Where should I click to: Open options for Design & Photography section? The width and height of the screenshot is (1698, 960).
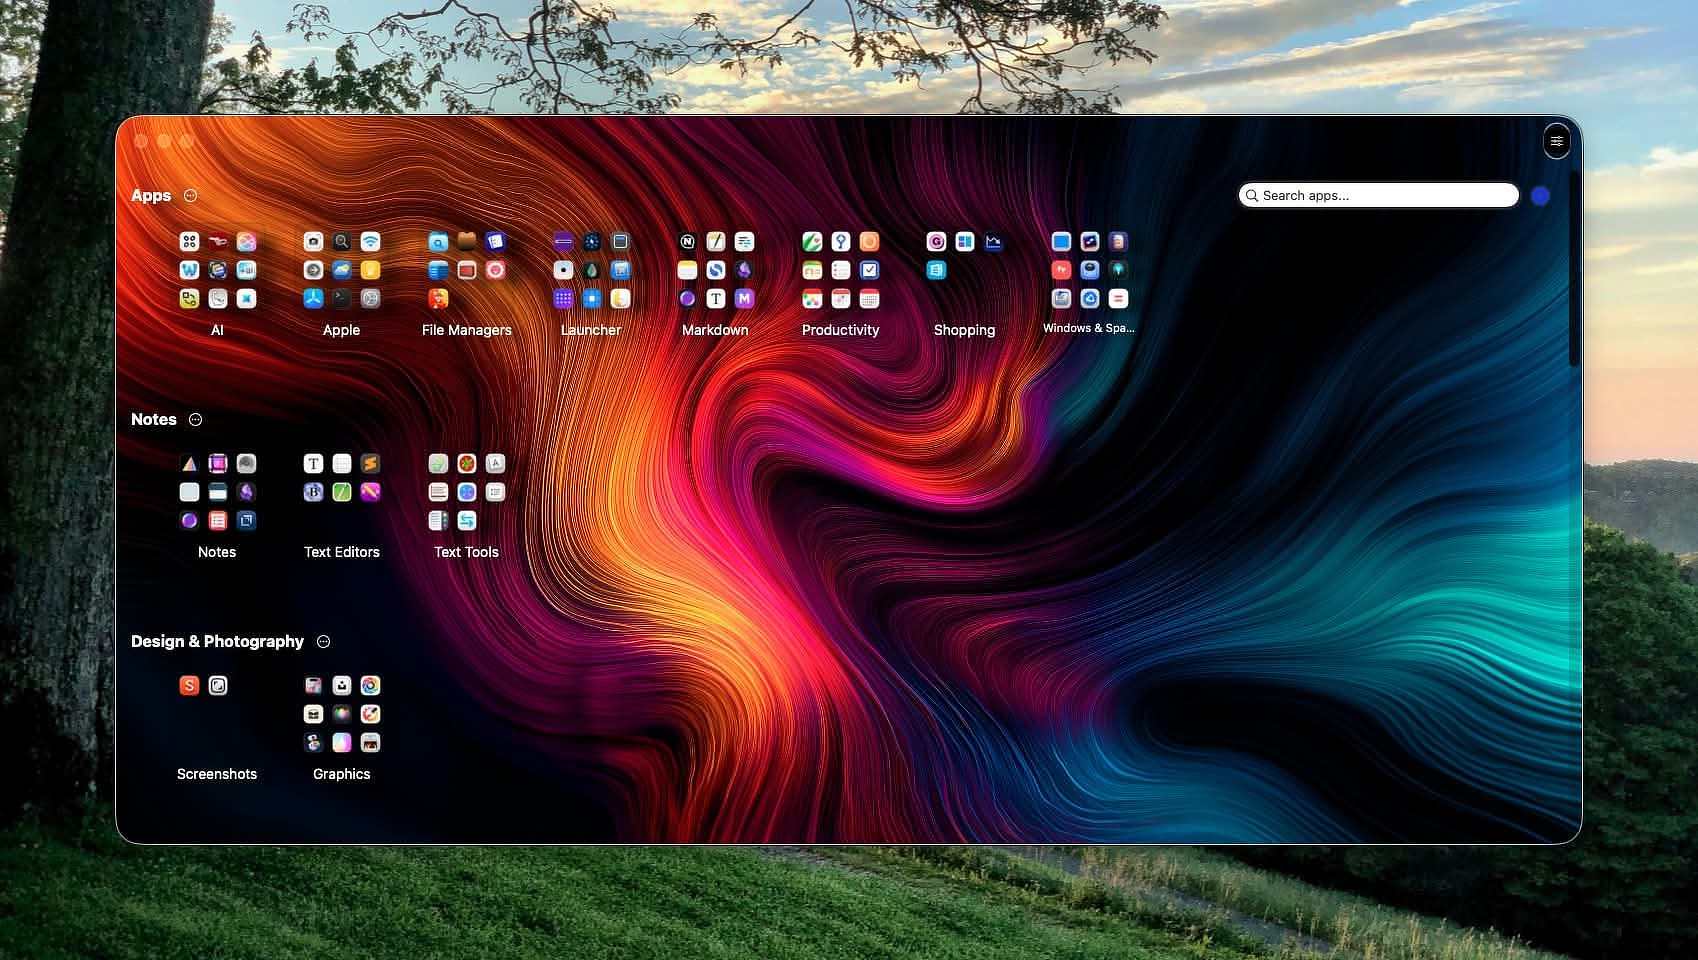[x=323, y=642]
